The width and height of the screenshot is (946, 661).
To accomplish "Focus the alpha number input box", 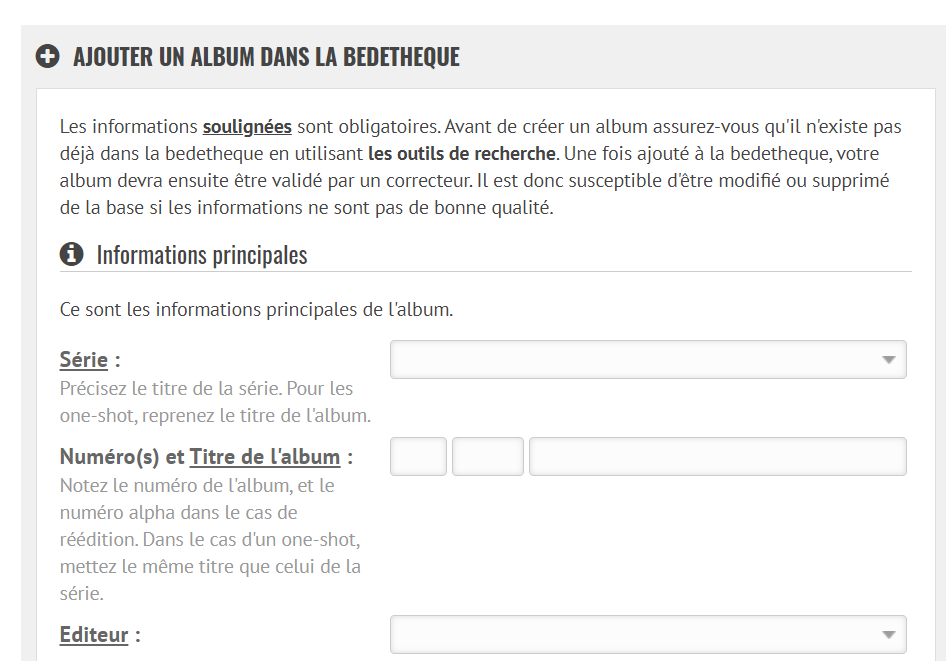I will click(488, 456).
